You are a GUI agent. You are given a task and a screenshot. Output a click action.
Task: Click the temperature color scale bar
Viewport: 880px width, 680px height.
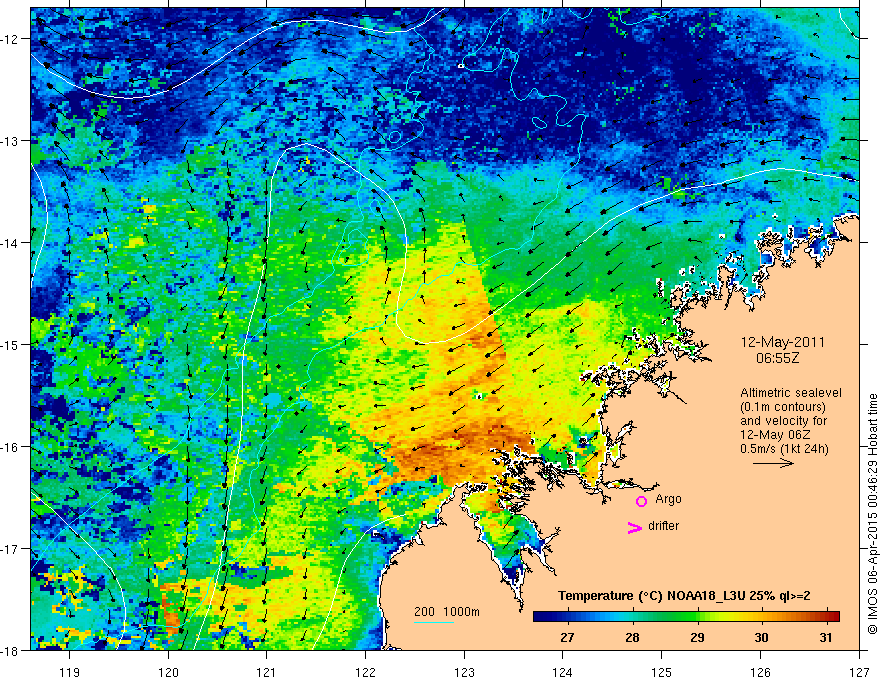coord(686,617)
